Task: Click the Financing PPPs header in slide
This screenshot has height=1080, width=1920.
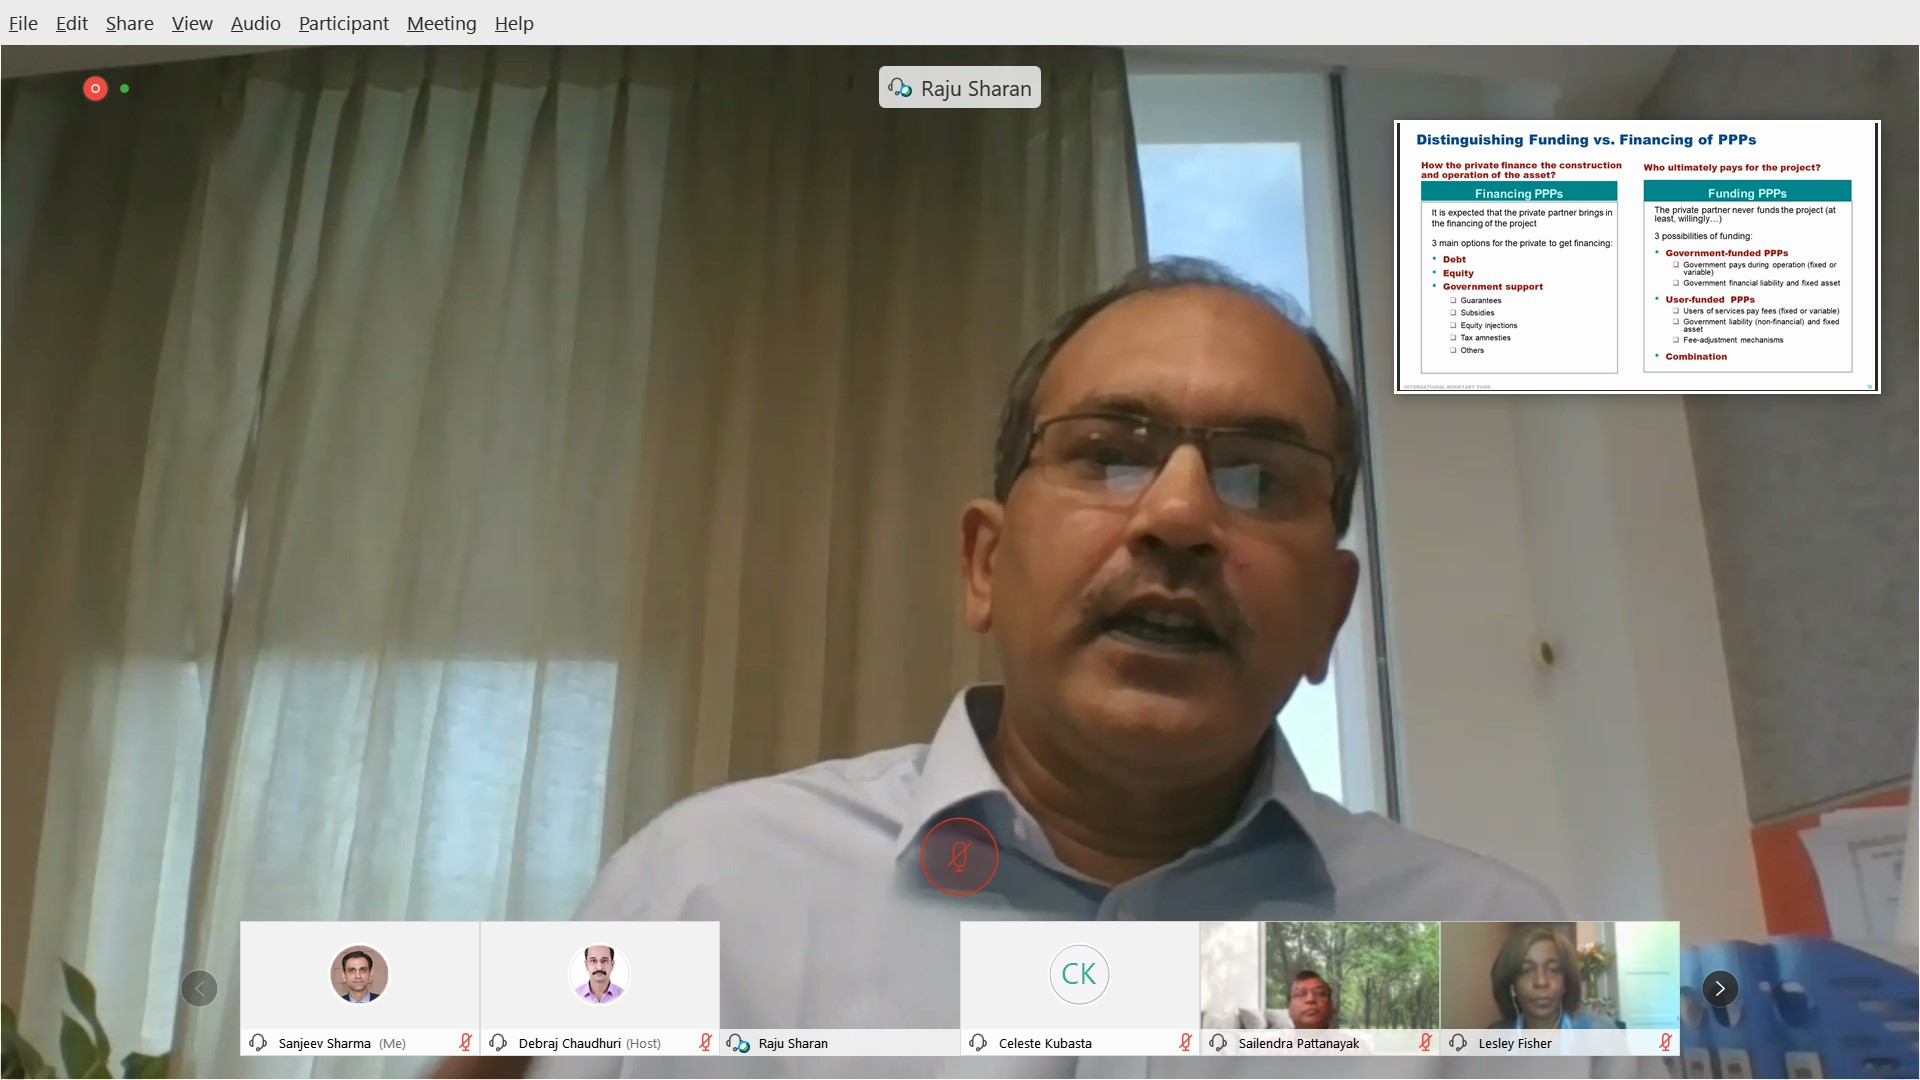Action: coord(1518,193)
